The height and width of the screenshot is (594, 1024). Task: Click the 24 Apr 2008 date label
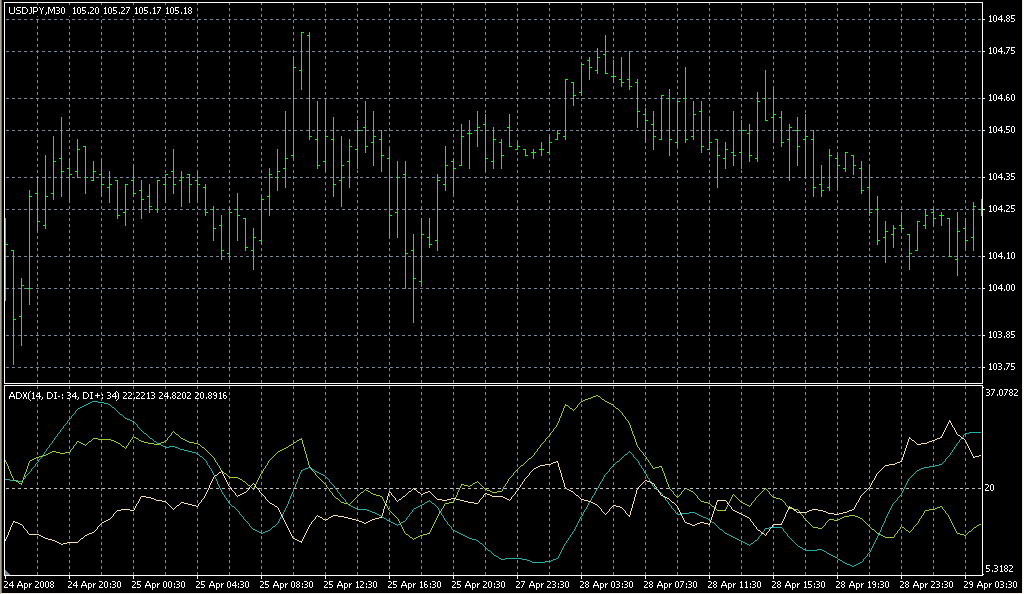28,583
